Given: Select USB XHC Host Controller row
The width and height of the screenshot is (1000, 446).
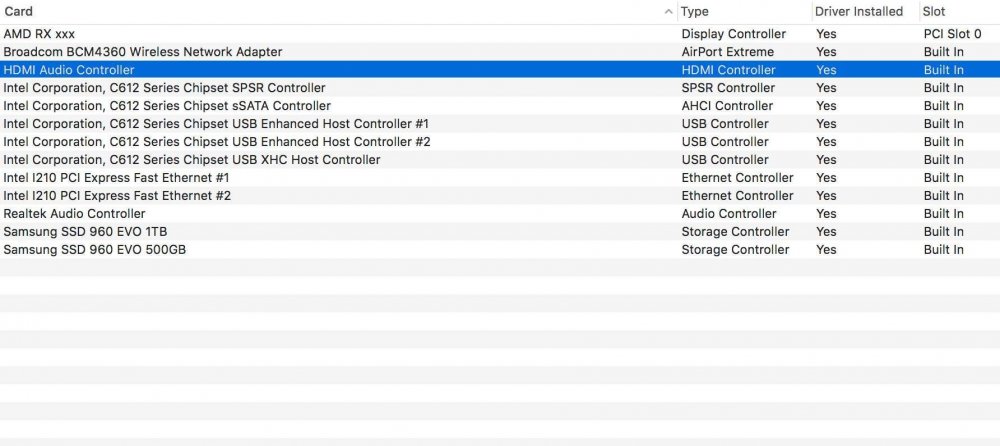Looking at the screenshot, I should [500, 160].
